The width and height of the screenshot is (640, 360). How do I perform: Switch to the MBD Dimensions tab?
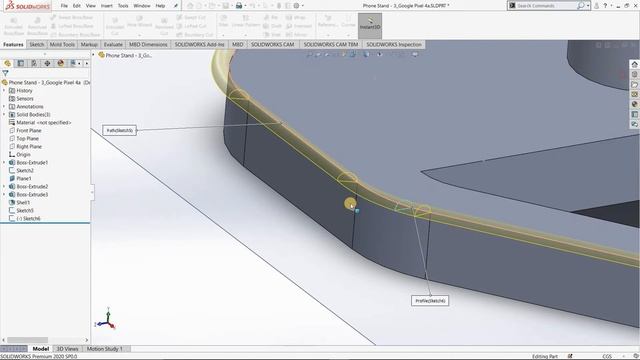[x=148, y=44]
